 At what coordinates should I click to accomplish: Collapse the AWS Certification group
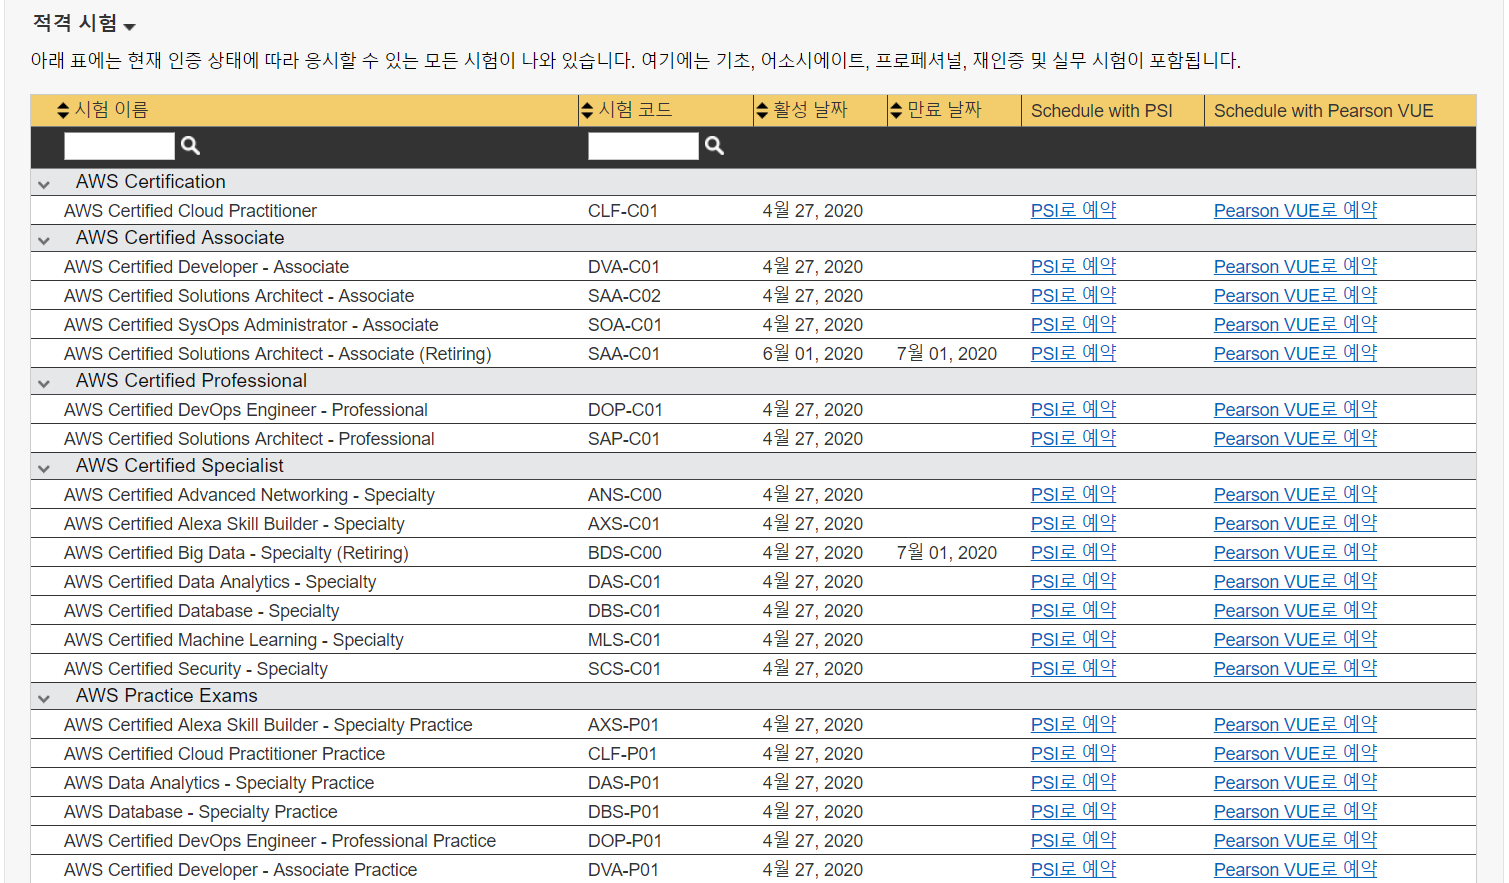[44, 184]
